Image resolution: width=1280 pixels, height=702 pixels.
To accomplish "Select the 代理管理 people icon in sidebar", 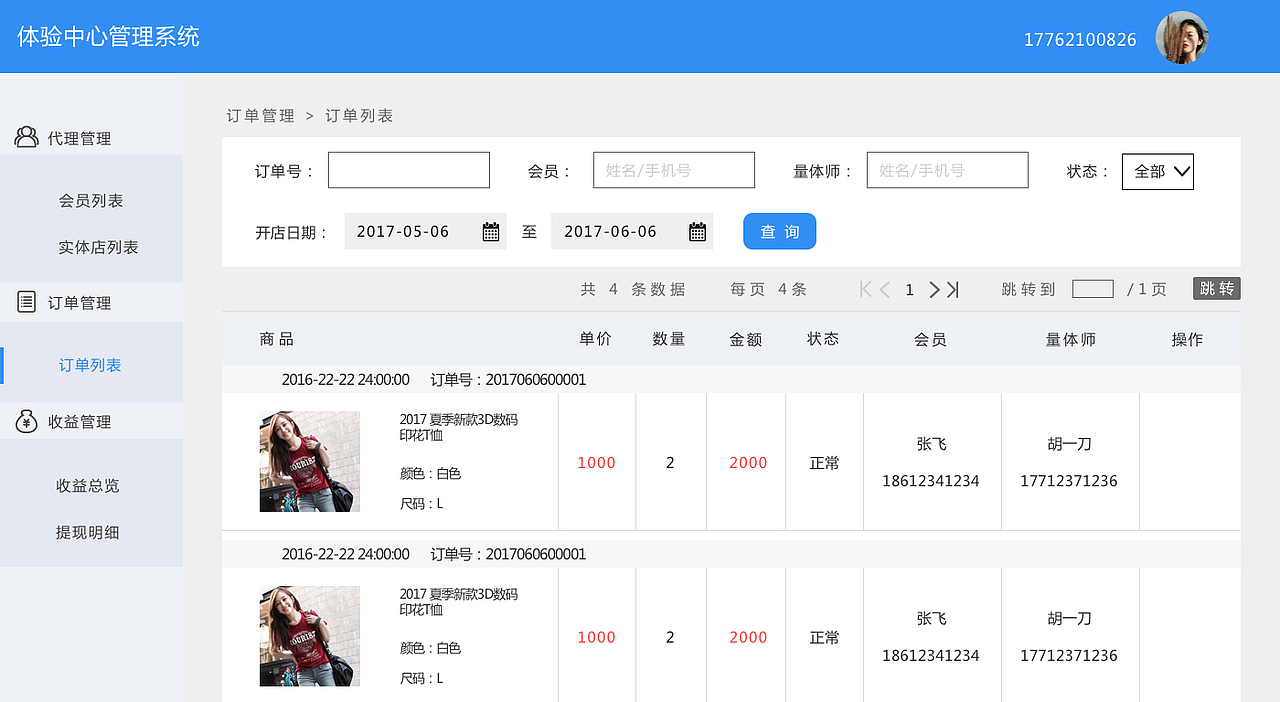I will click(x=26, y=136).
